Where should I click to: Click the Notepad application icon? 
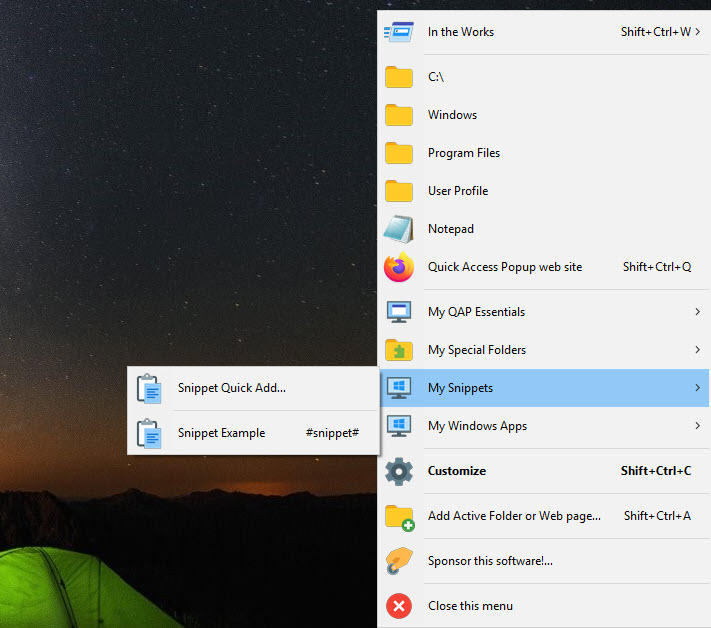[399, 229]
